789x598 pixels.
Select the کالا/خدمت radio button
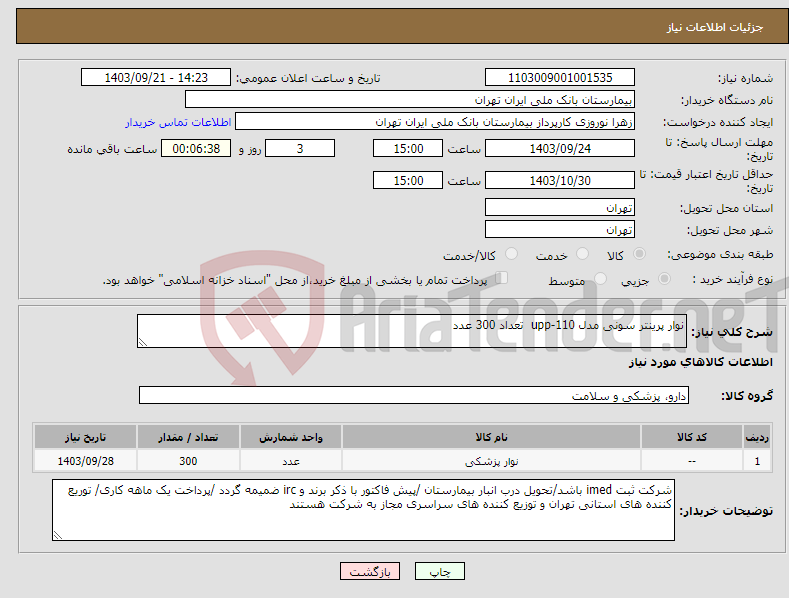pos(511,254)
